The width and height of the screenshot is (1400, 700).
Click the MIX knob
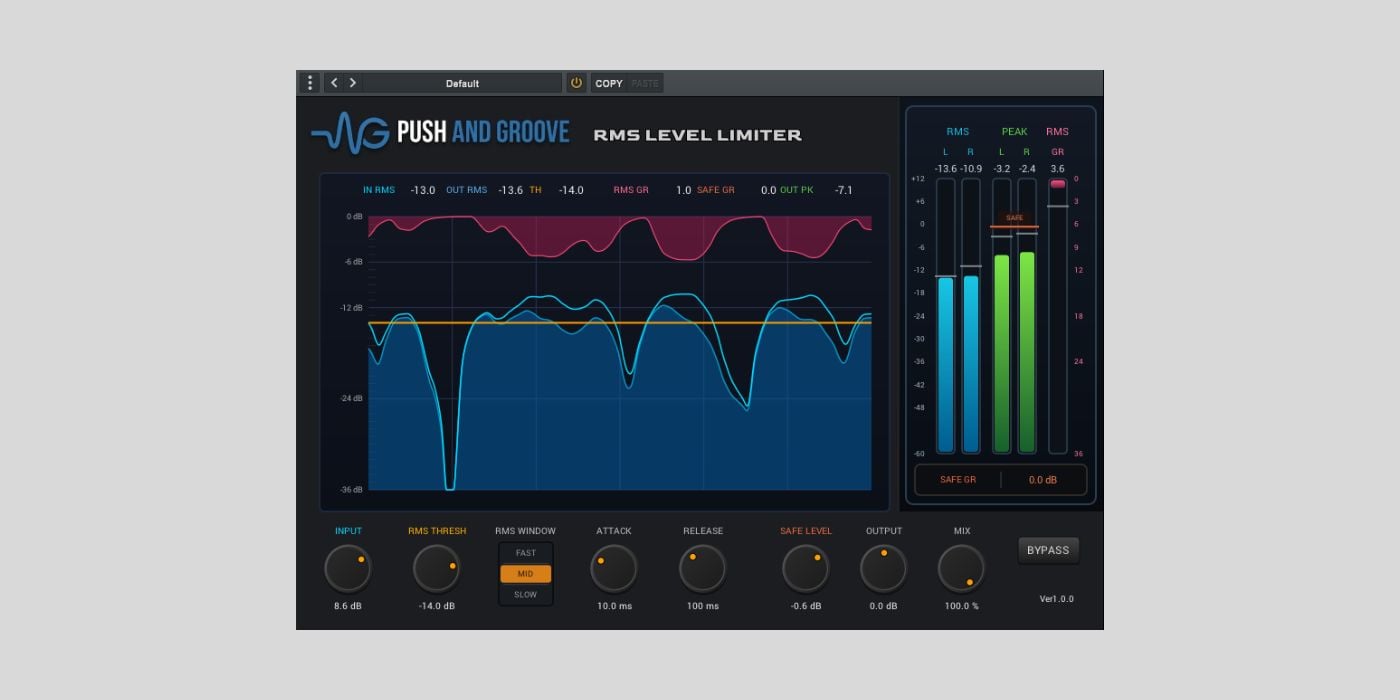coord(962,569)
